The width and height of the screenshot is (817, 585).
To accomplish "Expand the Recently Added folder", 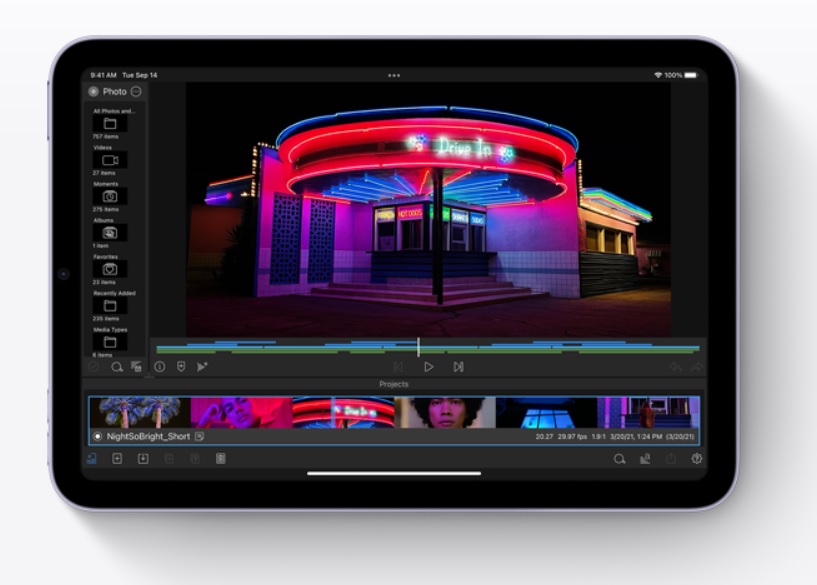I will [x=110, y=306].
